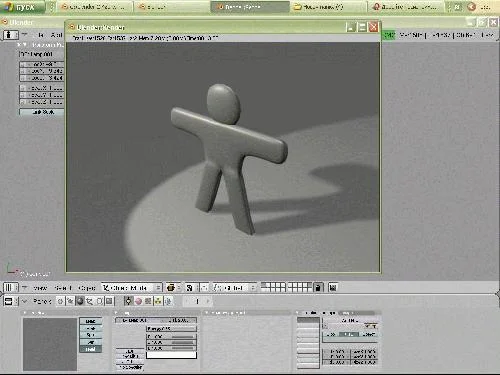Open the 3D view editor type selector
500x375 pixels.
pyautogui.click(x=10, y=287)
